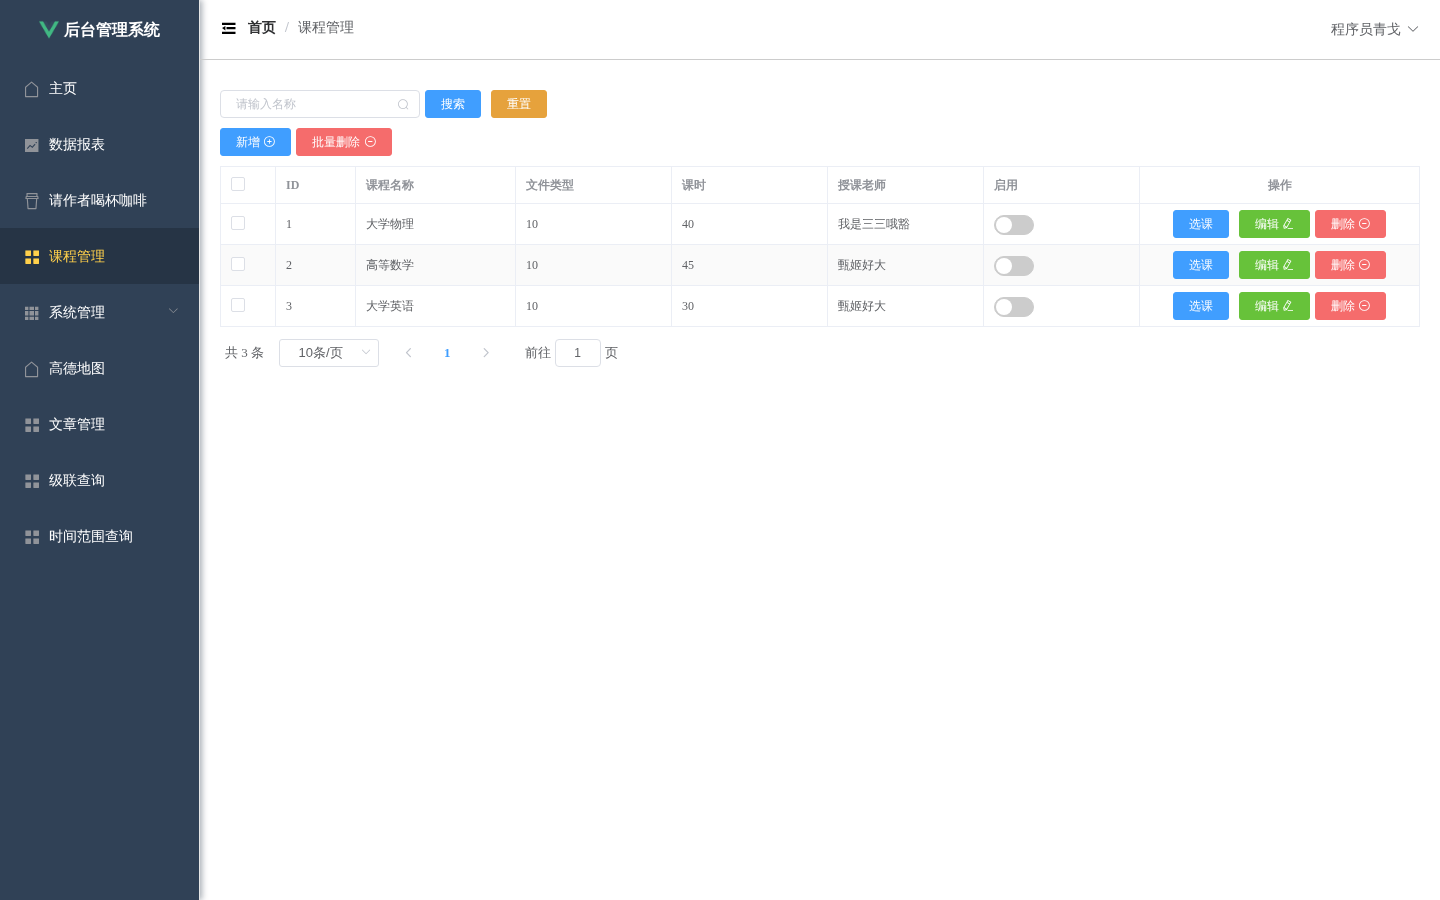The height and width of the screenshot is (900, 1440).
Task: Click the 新增 add button
Action: (255, 142)
